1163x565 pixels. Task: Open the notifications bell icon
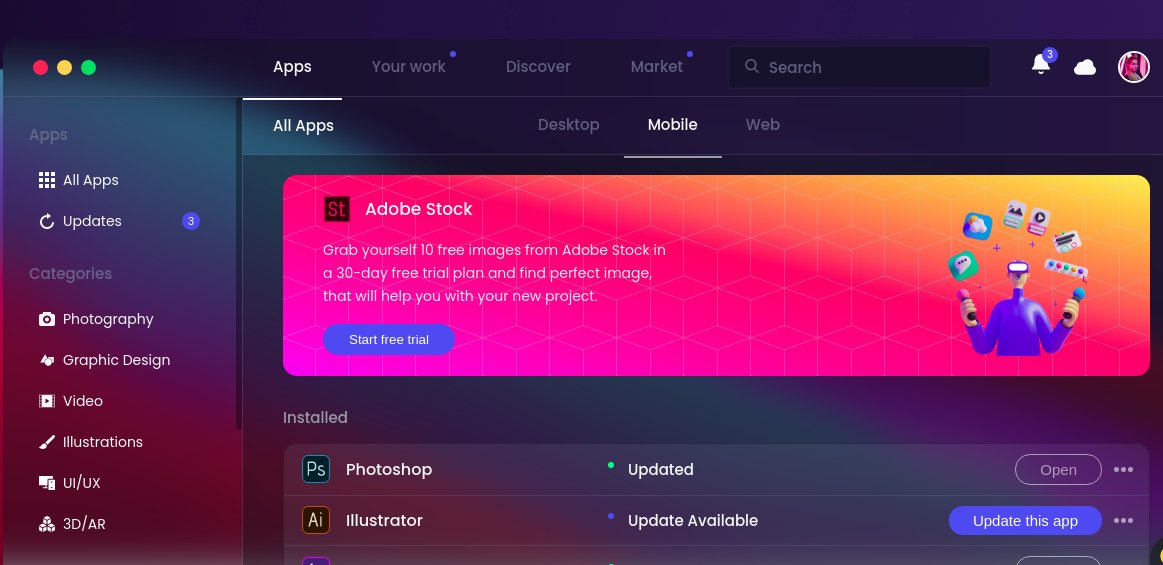1041,65
